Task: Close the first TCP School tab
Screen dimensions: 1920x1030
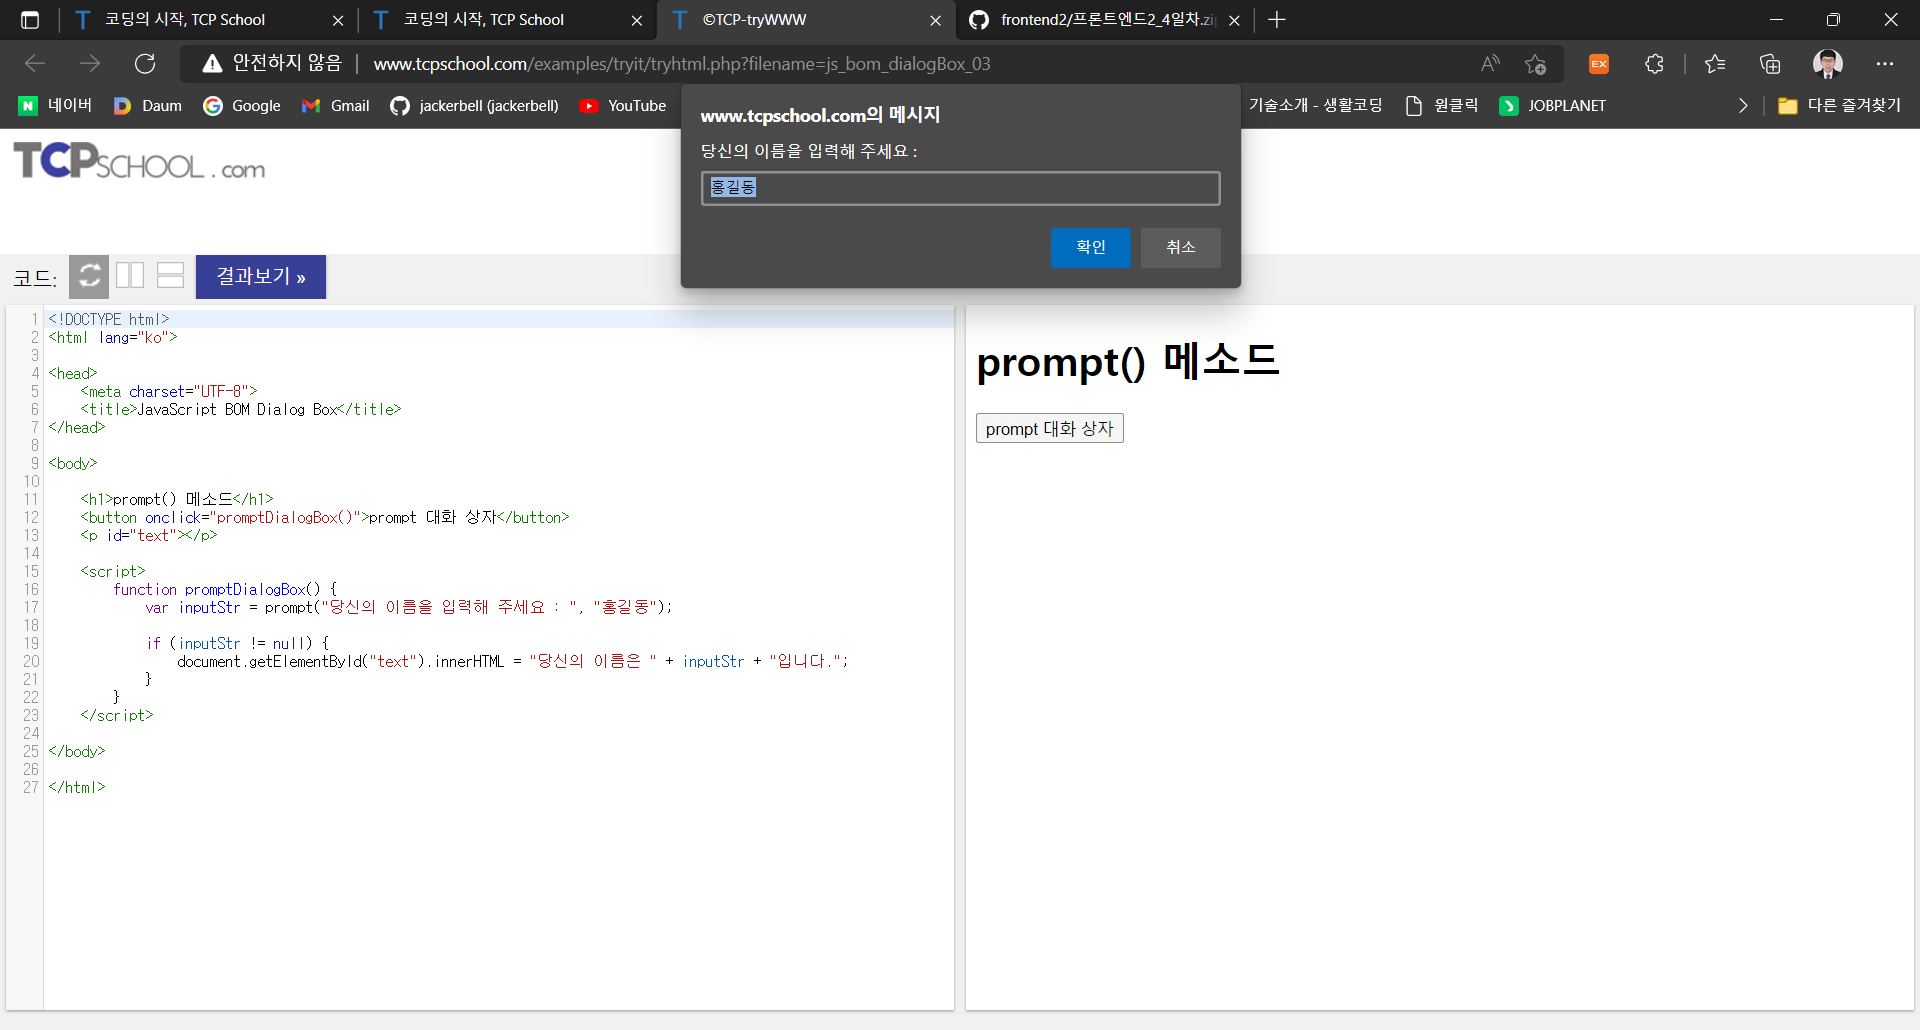Action: pyautogui.click(x=337, y=20)
